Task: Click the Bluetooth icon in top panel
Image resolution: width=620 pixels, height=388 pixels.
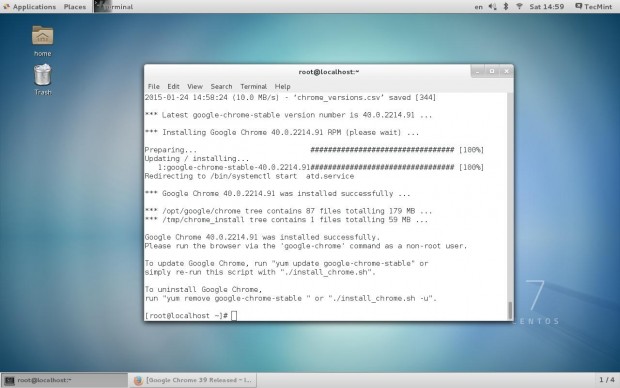Action: (x=506, y=7)
